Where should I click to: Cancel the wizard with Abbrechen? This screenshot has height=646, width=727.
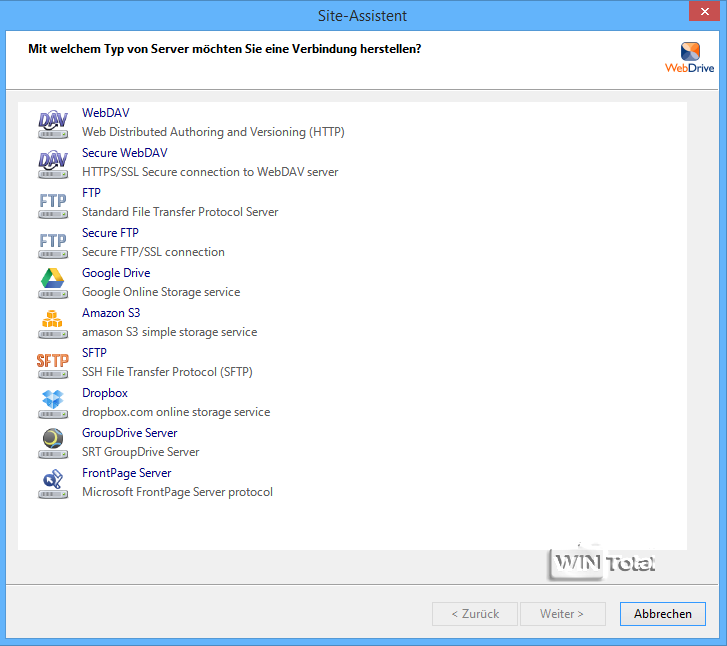[x=663, y=614]
